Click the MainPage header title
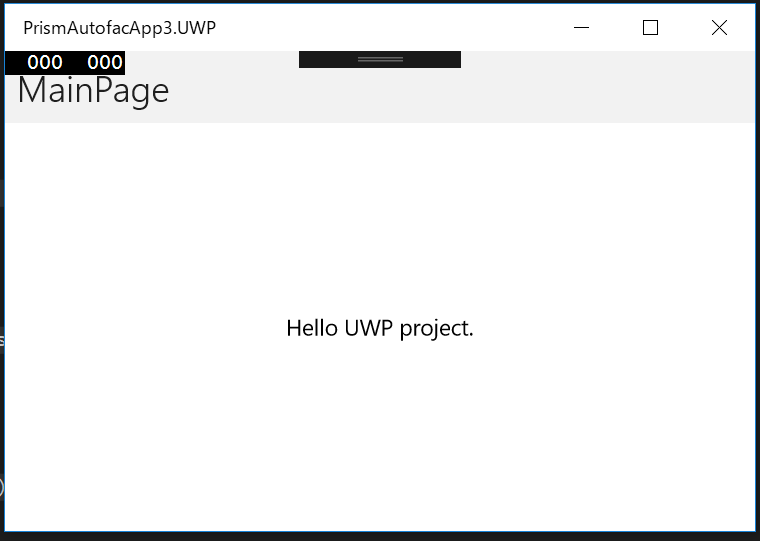This screenshot has height=541, width=760. pyautogui.click(x=93, y=91)
